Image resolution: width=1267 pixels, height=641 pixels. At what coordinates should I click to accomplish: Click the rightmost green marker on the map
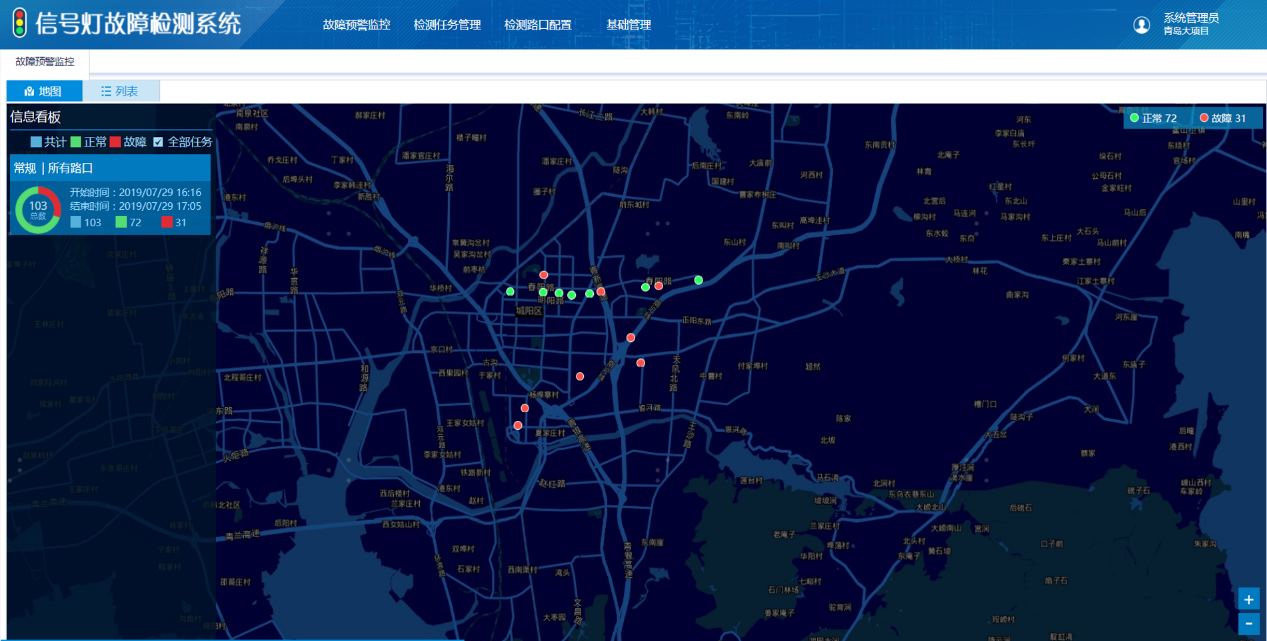[699, 280]
